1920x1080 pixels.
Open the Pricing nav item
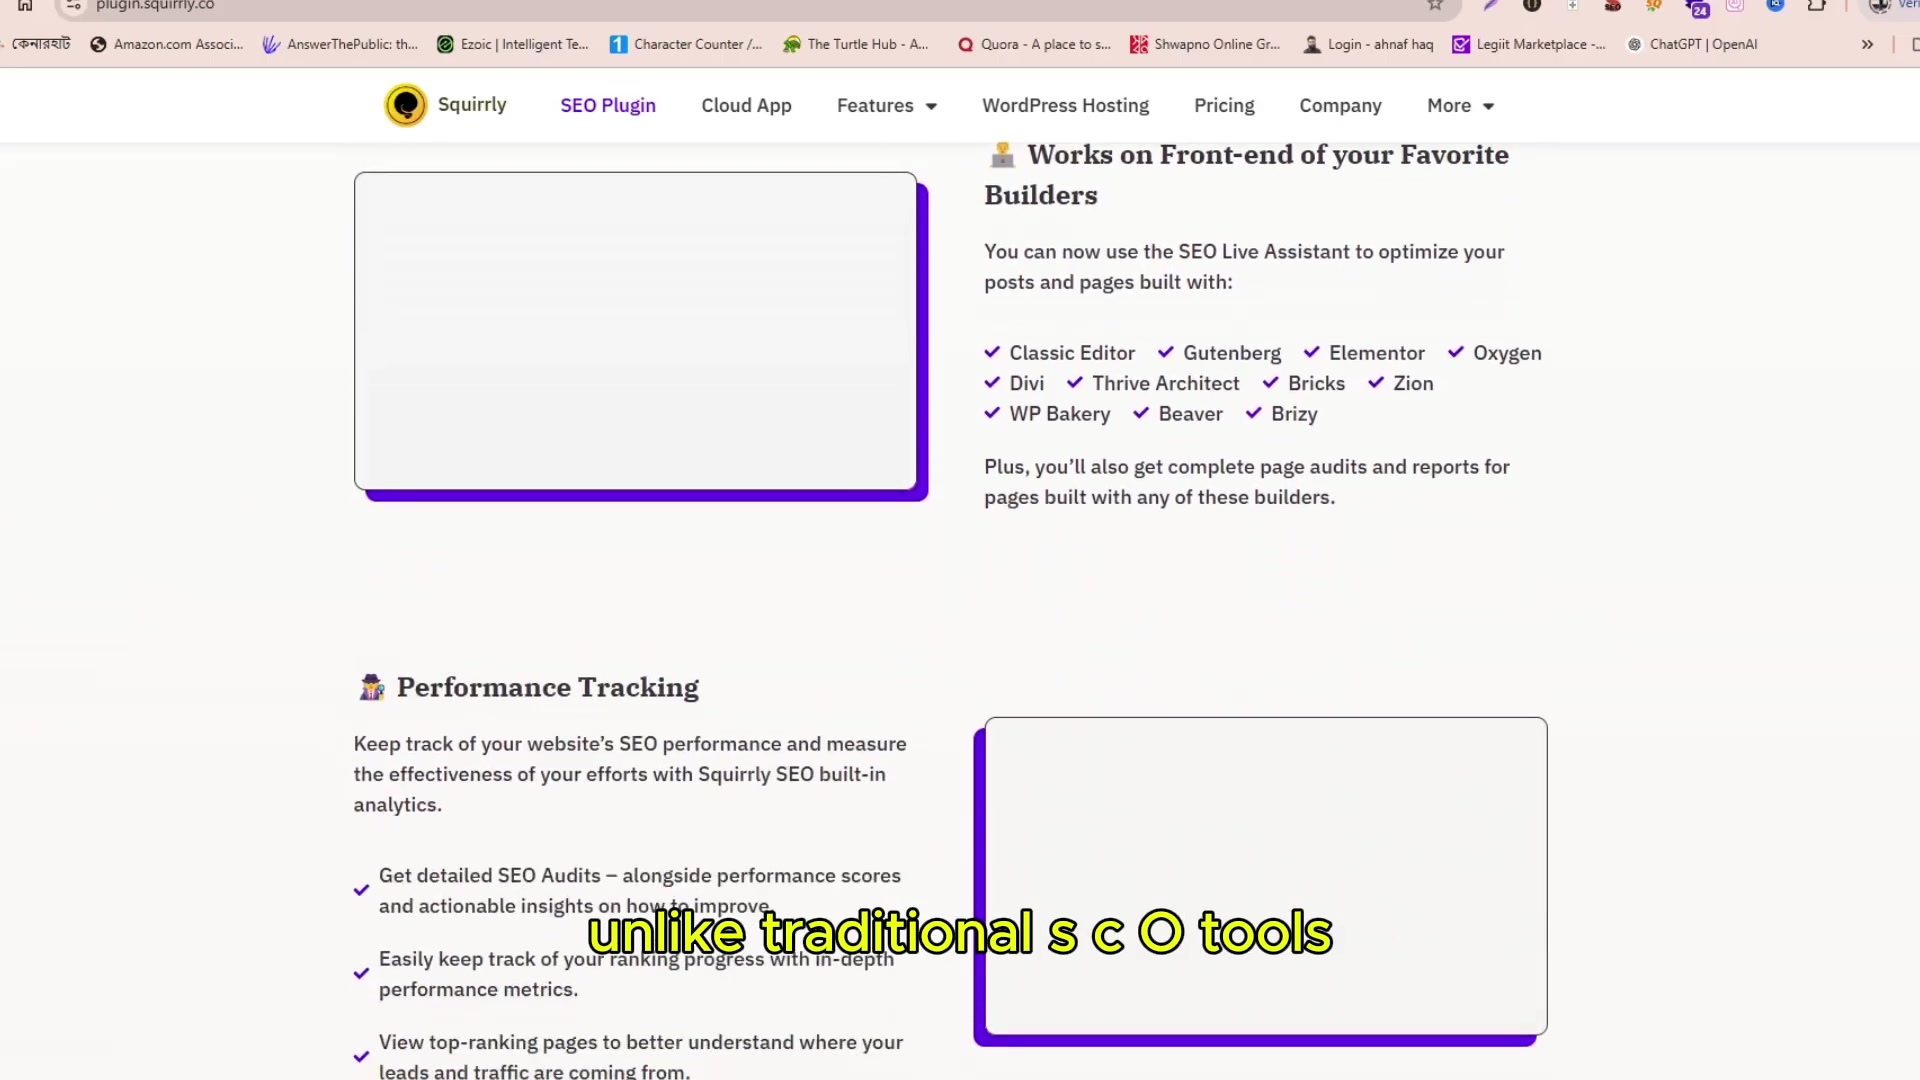click(1224, 106)
